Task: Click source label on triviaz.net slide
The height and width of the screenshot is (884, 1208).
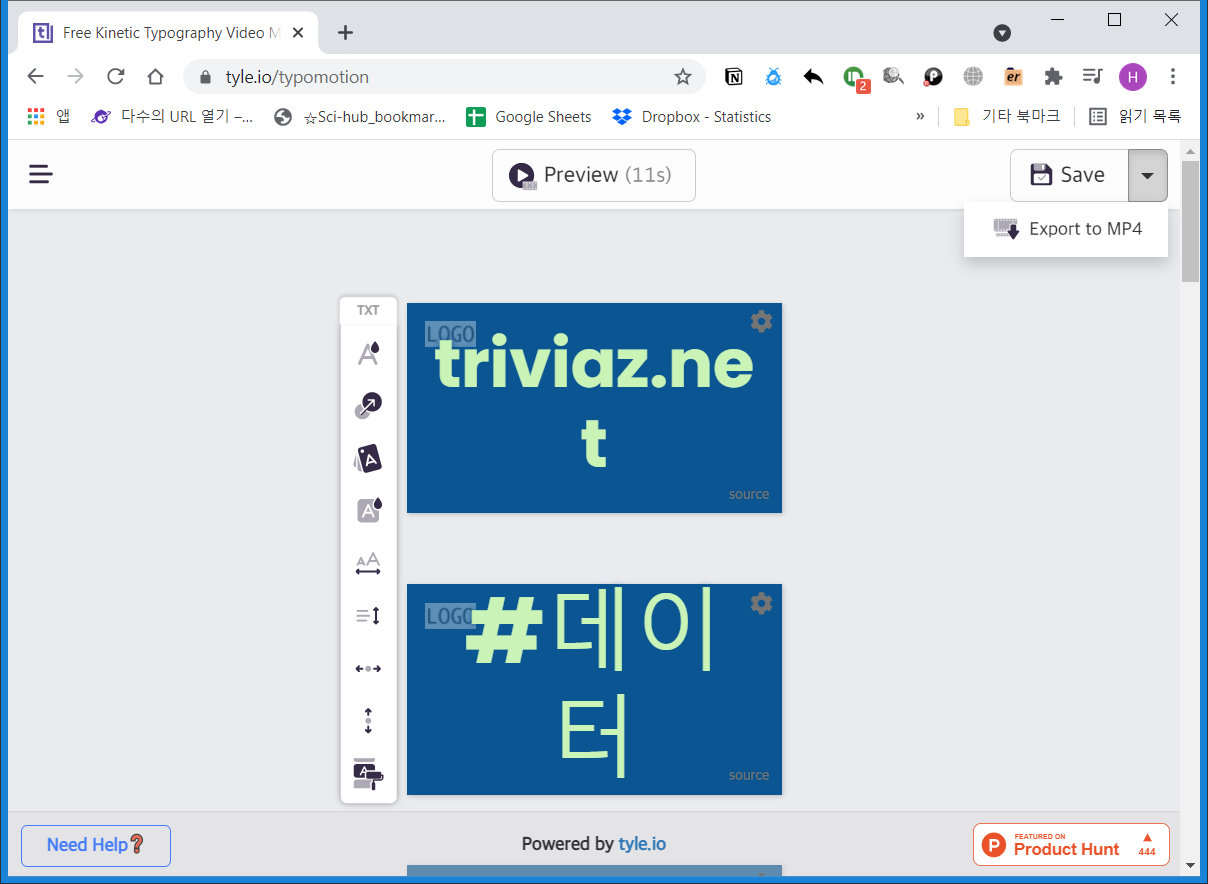Action: [749, 494]
